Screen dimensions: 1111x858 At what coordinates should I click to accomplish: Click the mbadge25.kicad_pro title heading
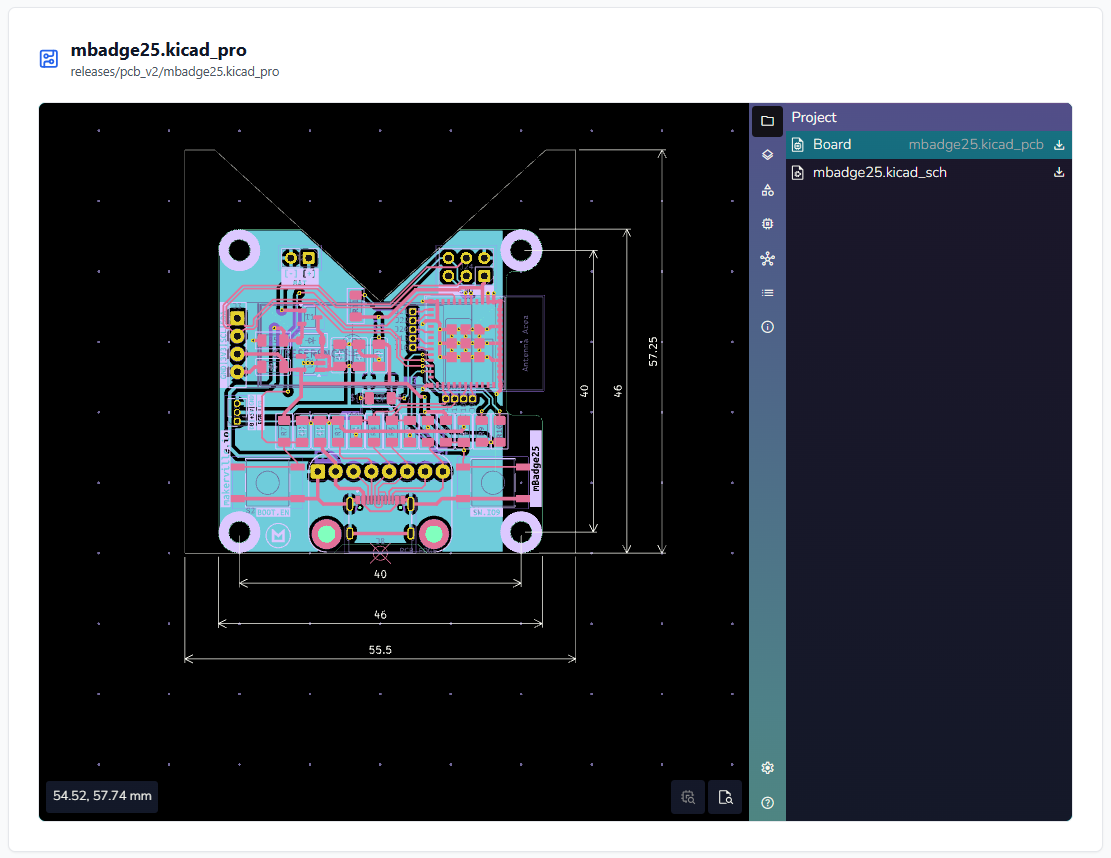click(158, 50)
